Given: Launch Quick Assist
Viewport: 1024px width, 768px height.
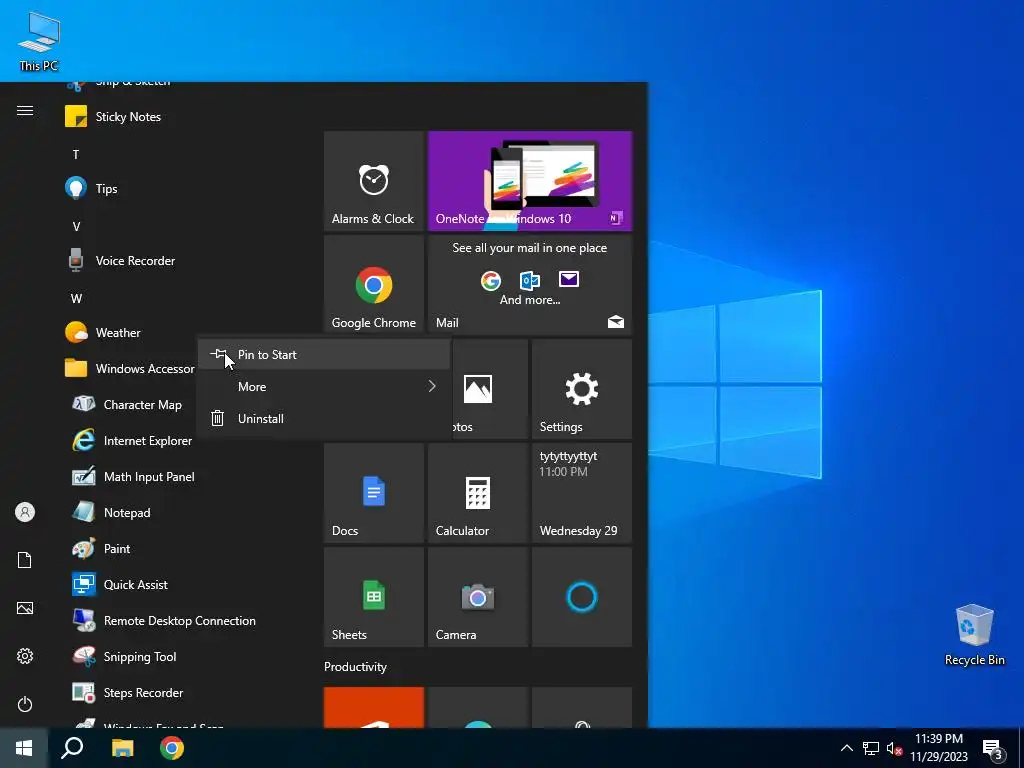Looking at the screenshot, I should [x=186, y=584].
